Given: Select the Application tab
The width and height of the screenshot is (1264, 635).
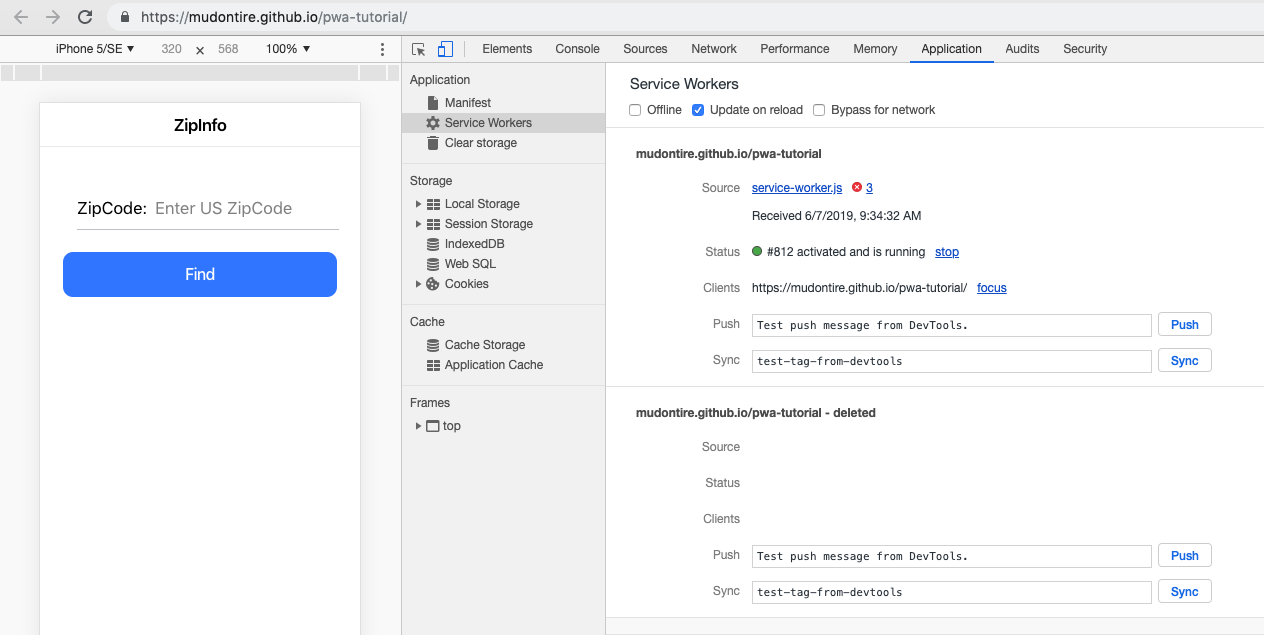Looking at the screenshot, I should point(951,49).
